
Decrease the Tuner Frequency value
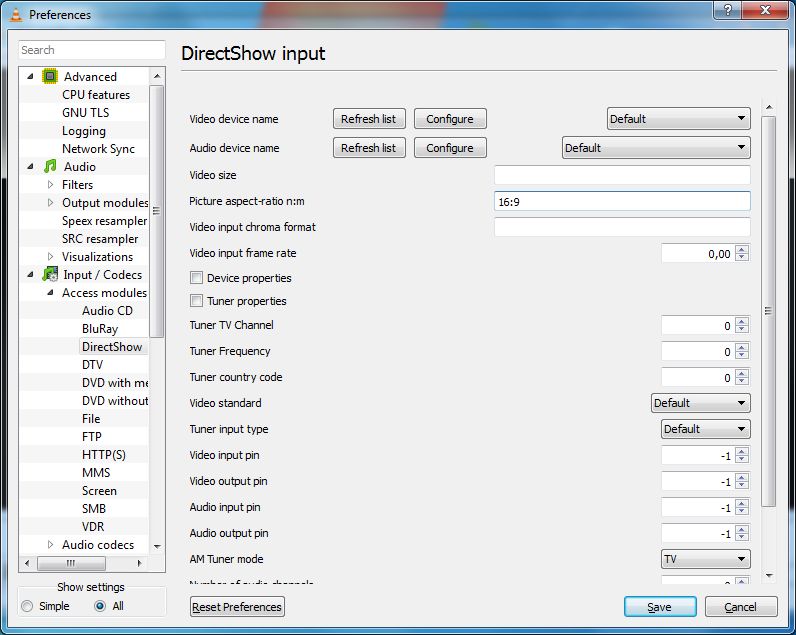point(742,356)
